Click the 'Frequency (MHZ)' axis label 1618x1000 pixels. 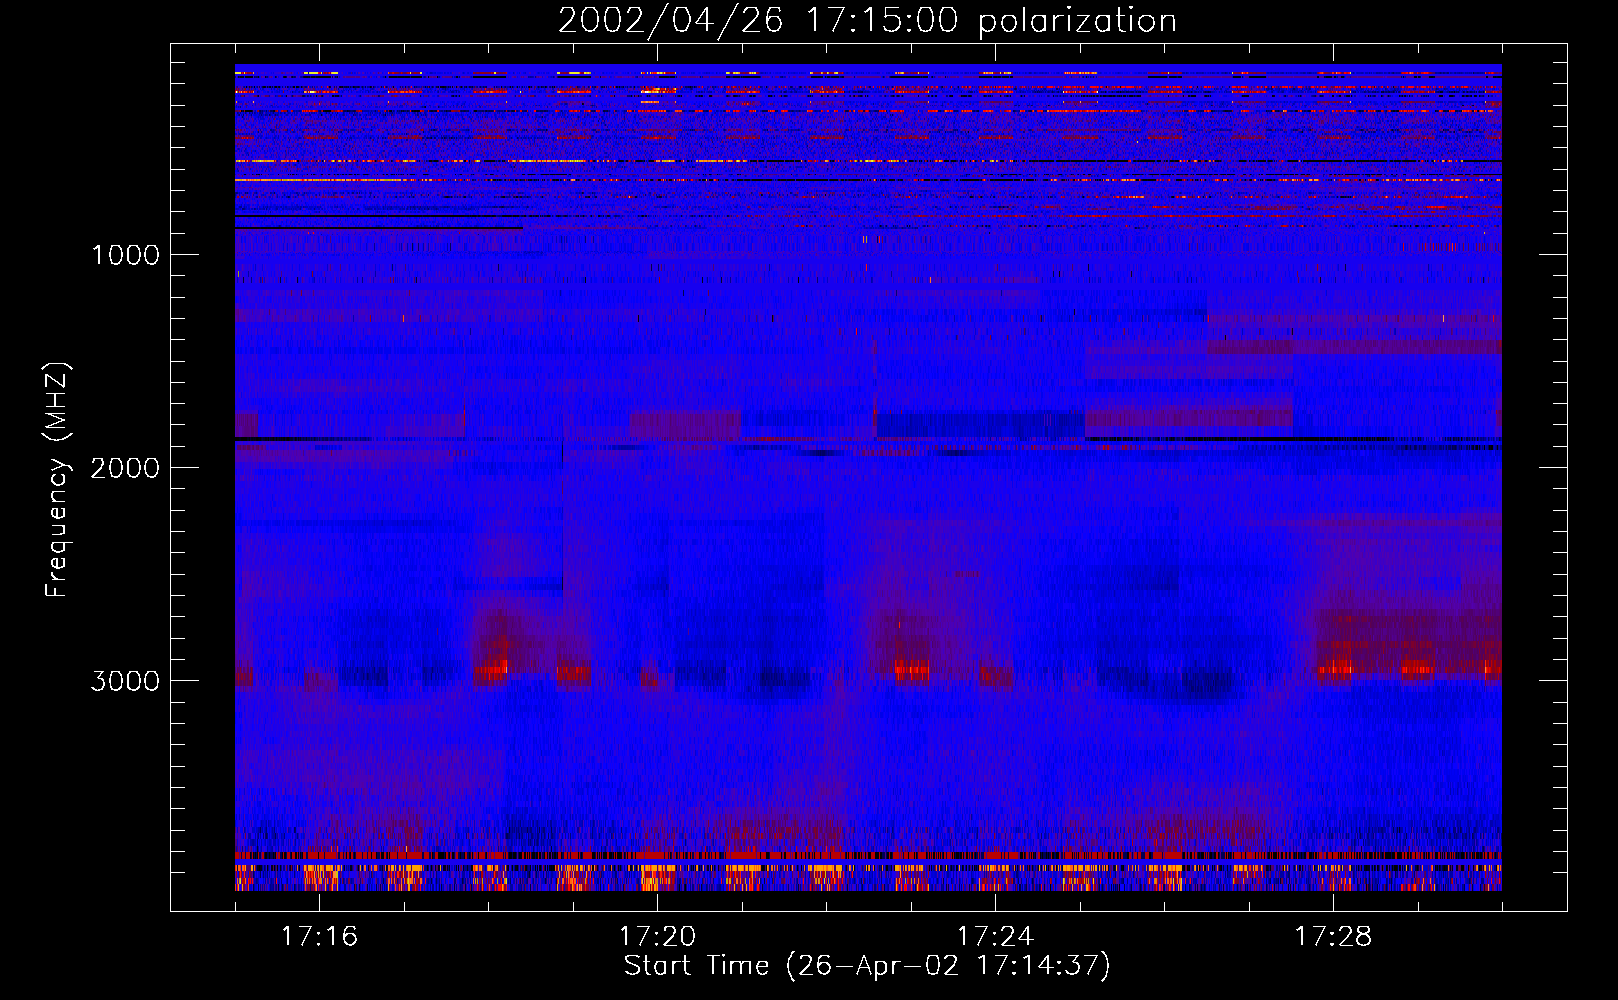click(x=58, y=480)
